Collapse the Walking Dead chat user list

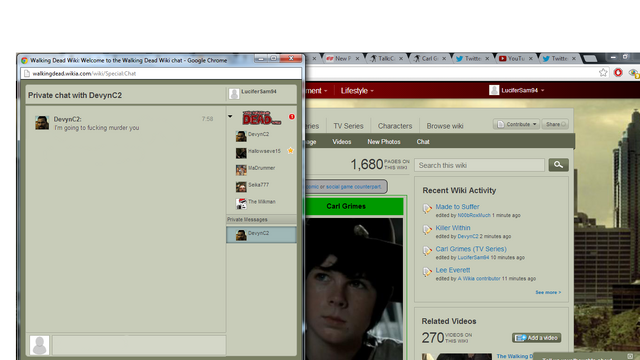tap(230, 116)
